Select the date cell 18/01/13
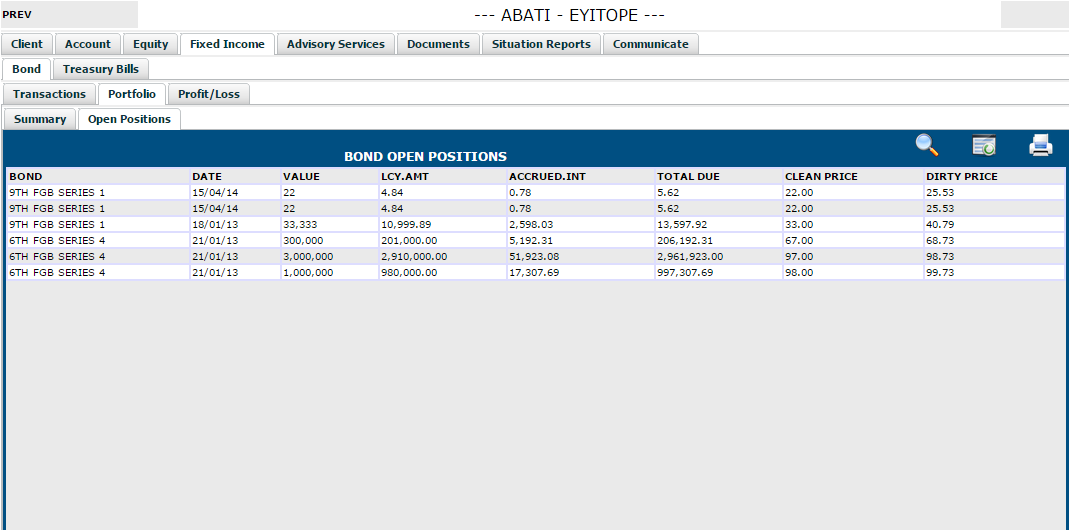The image size is (1070, 531). [x=235, y=224]
